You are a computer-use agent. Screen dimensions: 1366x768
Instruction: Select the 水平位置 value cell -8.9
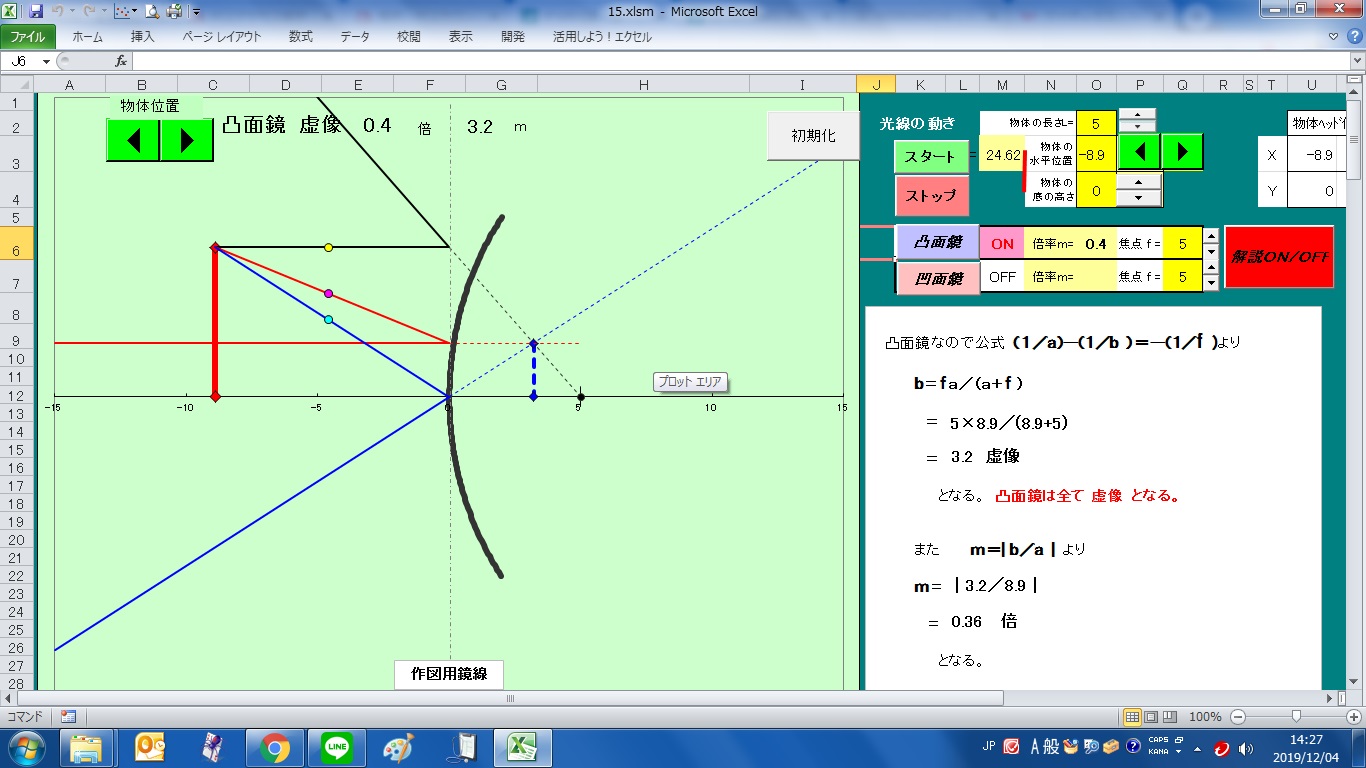tap(1096, 156)
